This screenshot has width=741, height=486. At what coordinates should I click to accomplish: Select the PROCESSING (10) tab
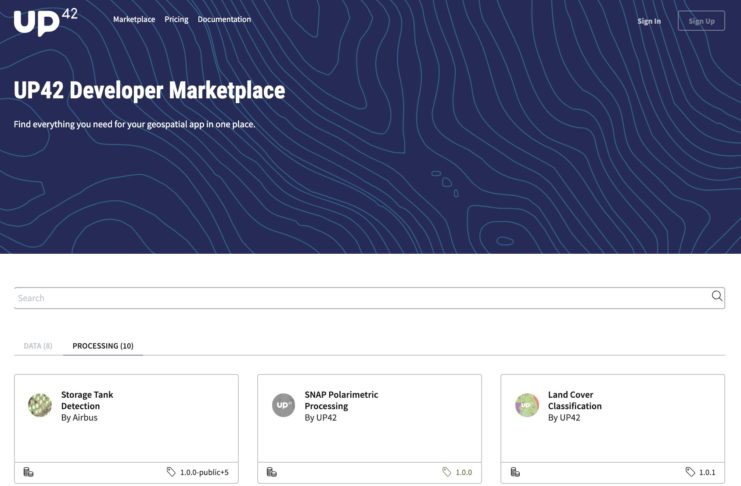tap(103, 346)
